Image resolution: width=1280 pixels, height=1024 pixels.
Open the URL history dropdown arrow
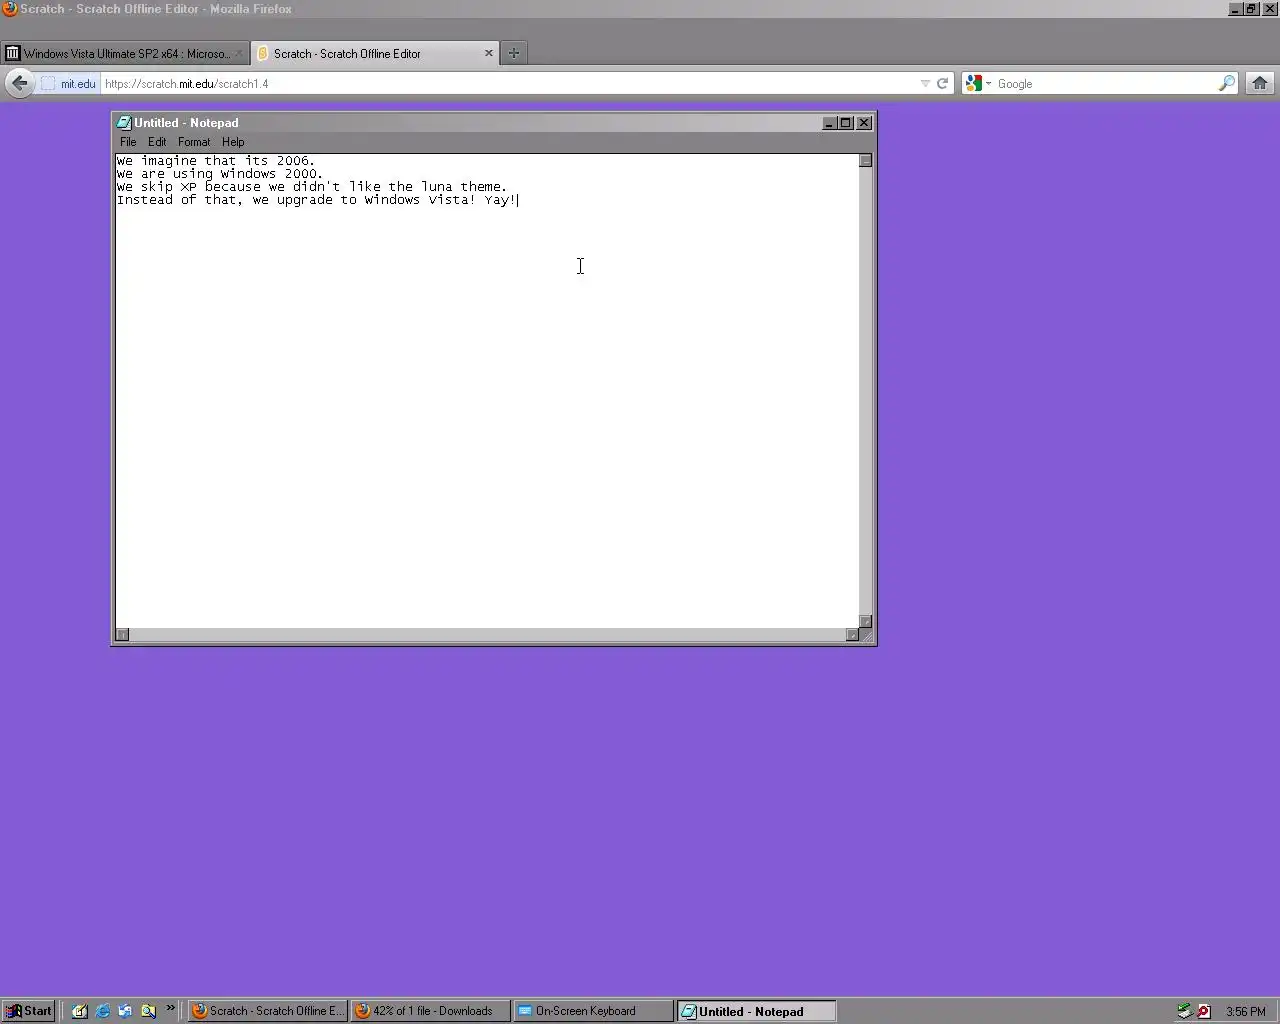point(925,83)
